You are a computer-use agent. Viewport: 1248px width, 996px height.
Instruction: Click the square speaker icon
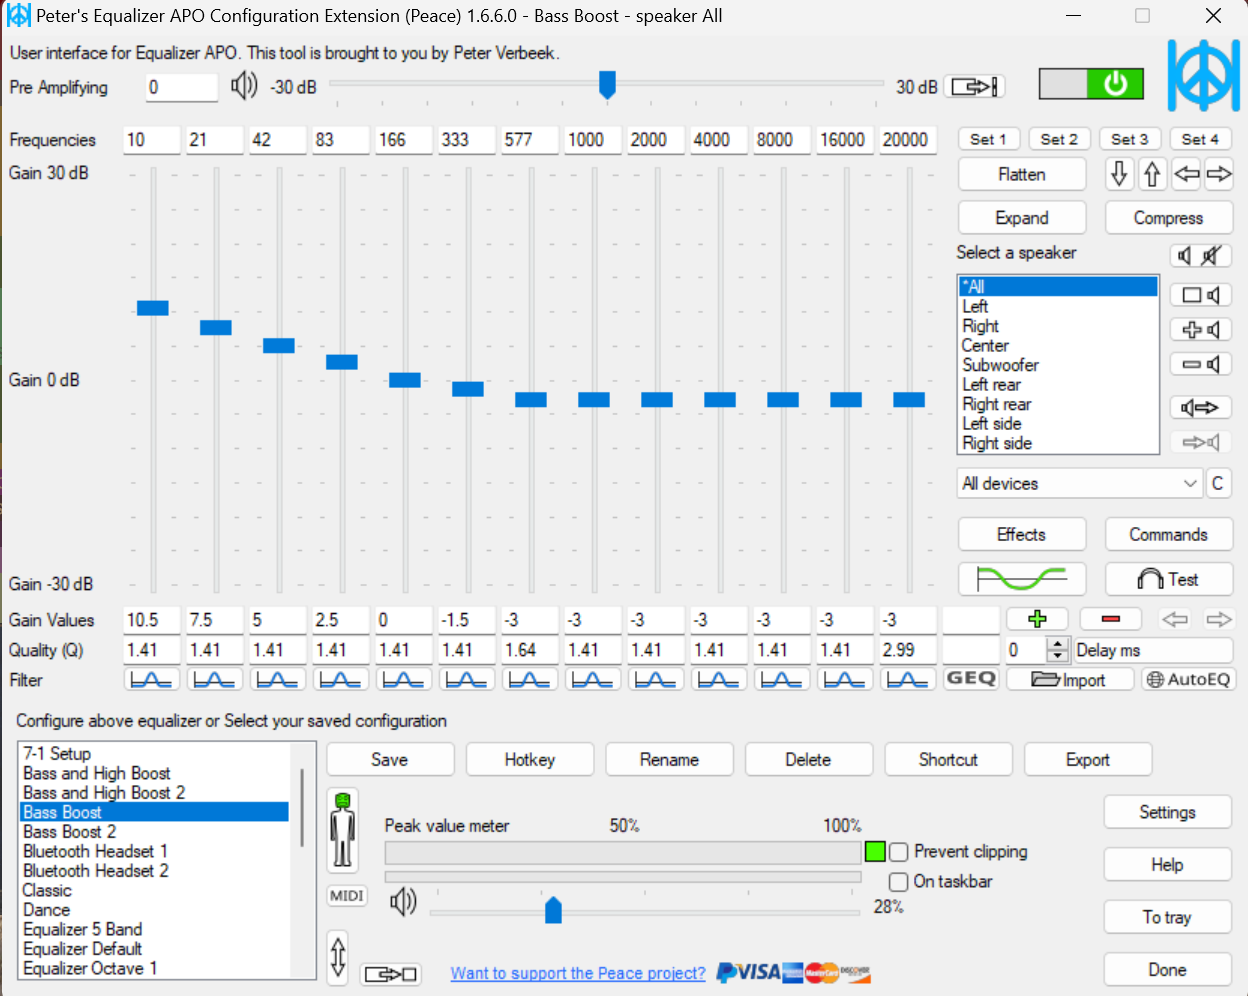[1200, 295]
